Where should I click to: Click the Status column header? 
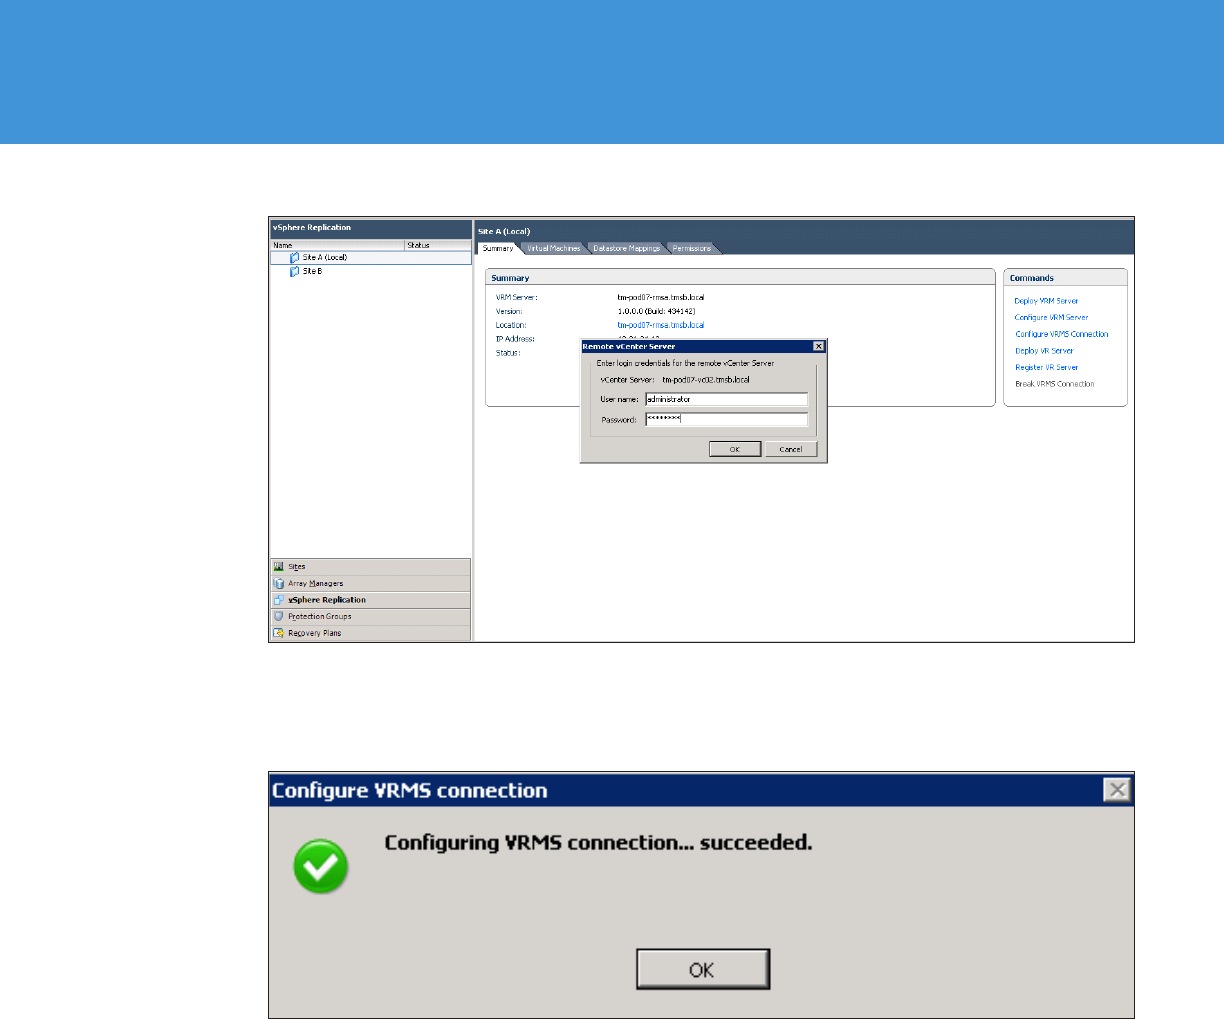(438, 245)
